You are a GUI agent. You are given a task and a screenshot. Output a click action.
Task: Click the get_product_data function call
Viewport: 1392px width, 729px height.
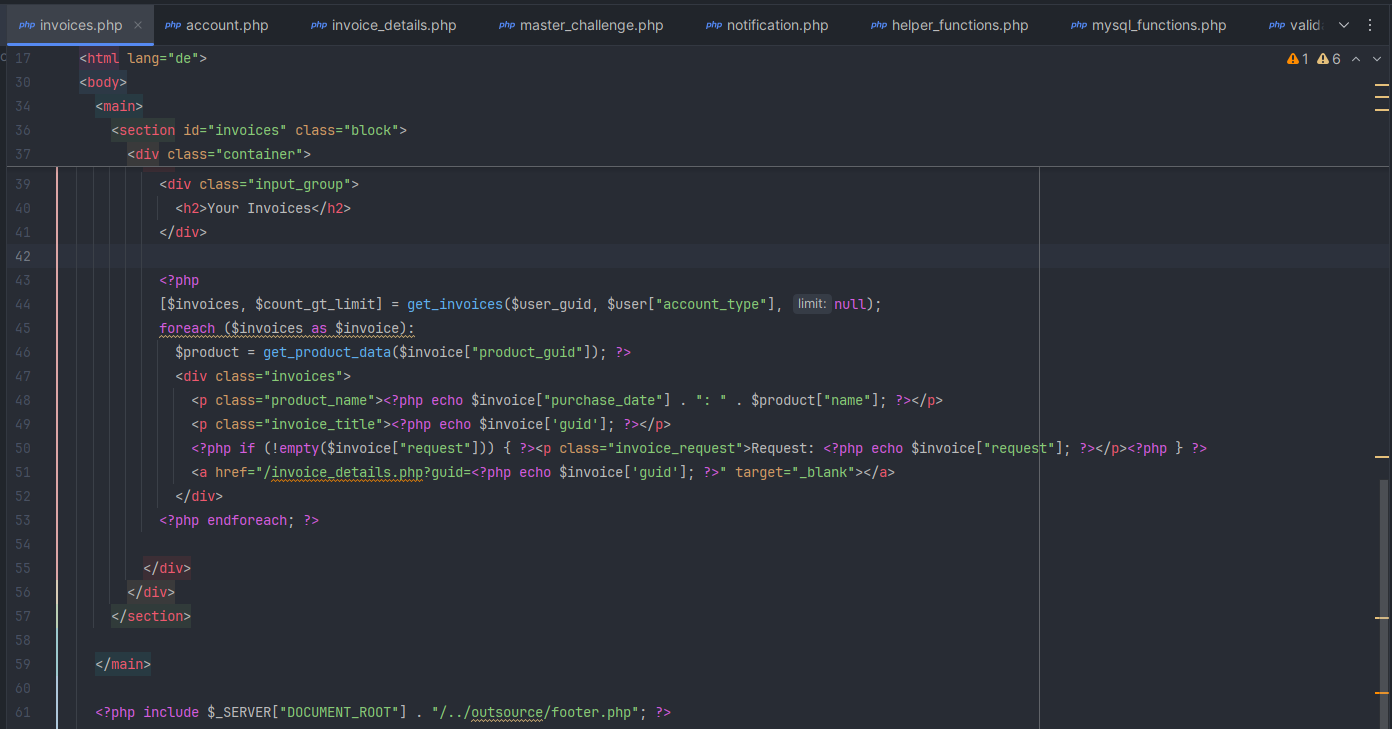pos(326,352)
